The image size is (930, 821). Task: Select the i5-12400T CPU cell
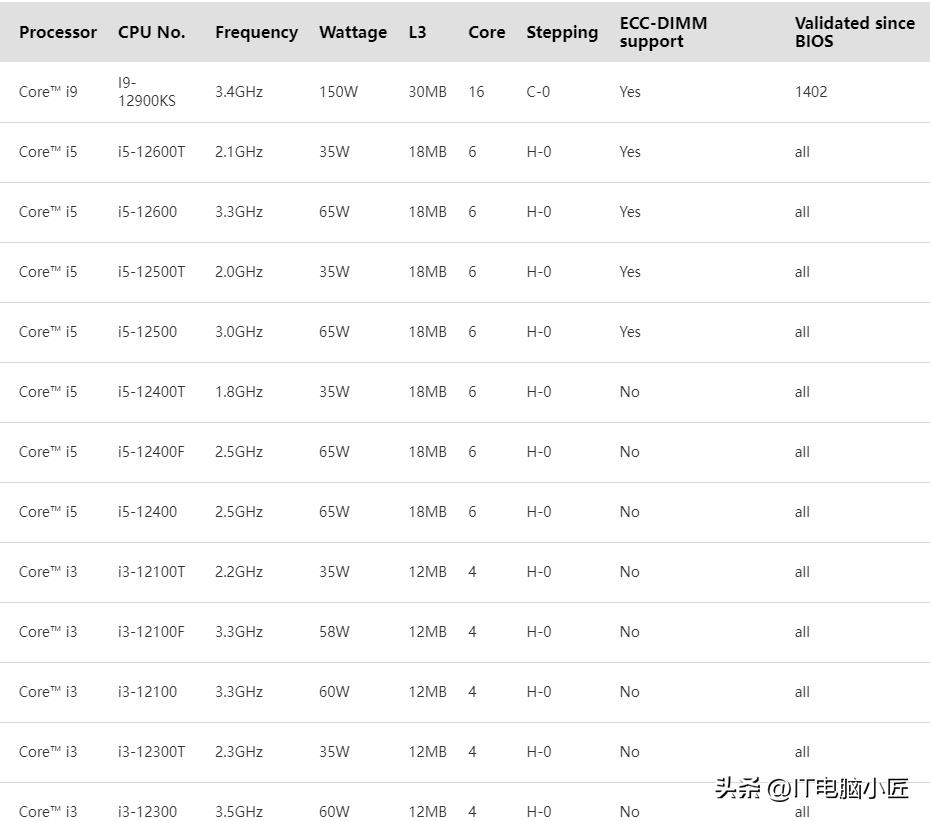click(151, 392)
